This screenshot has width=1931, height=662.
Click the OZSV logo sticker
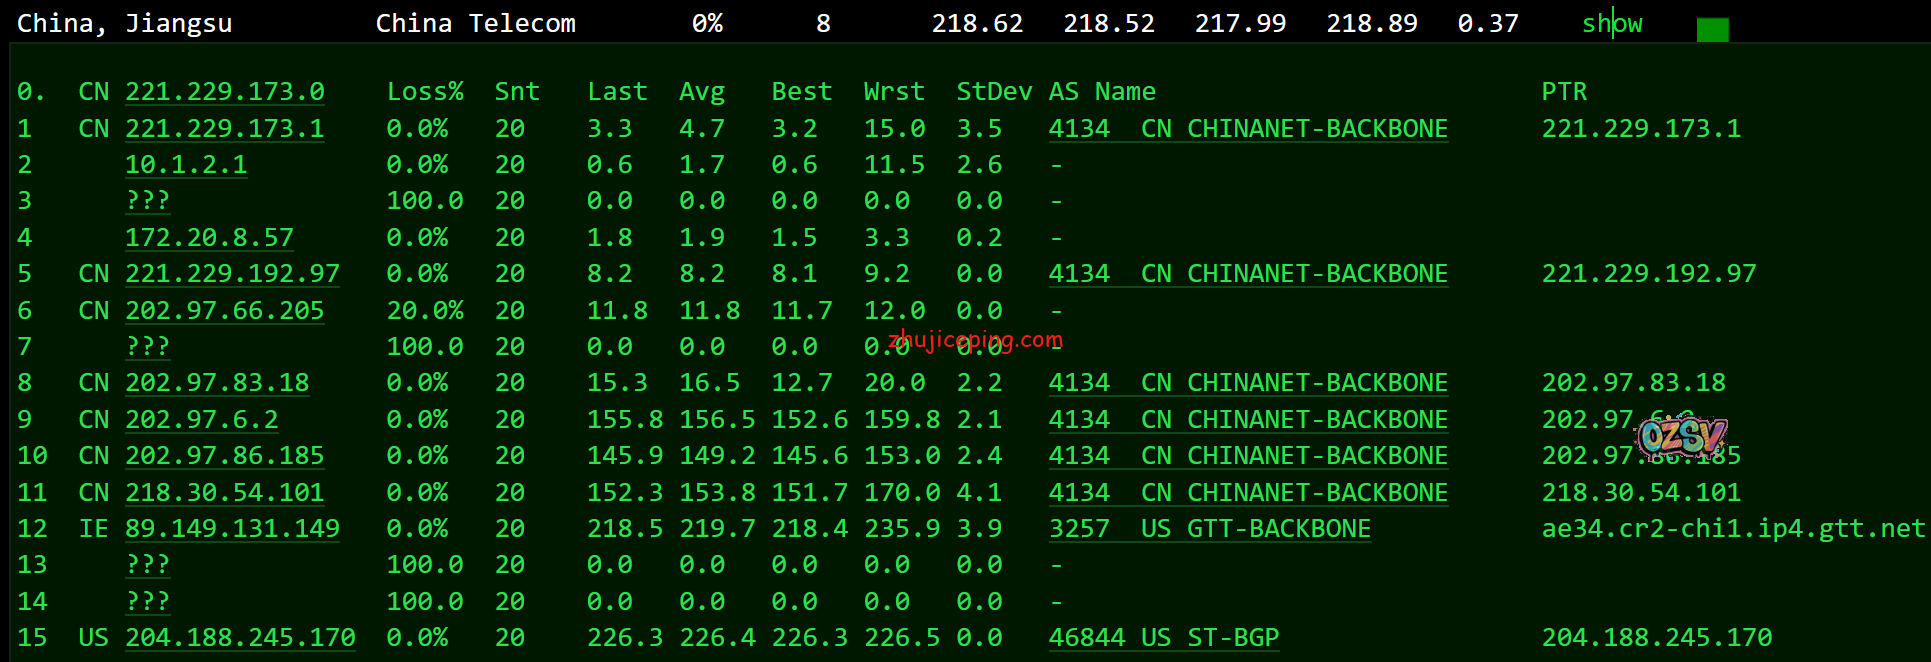coord(1682,436)
